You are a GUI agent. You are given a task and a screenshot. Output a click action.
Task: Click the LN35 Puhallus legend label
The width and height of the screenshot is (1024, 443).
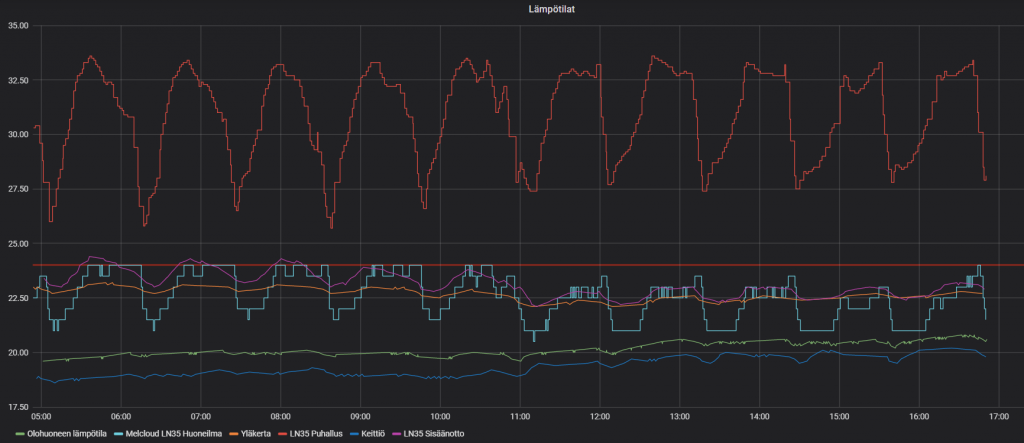click(323, 433)
